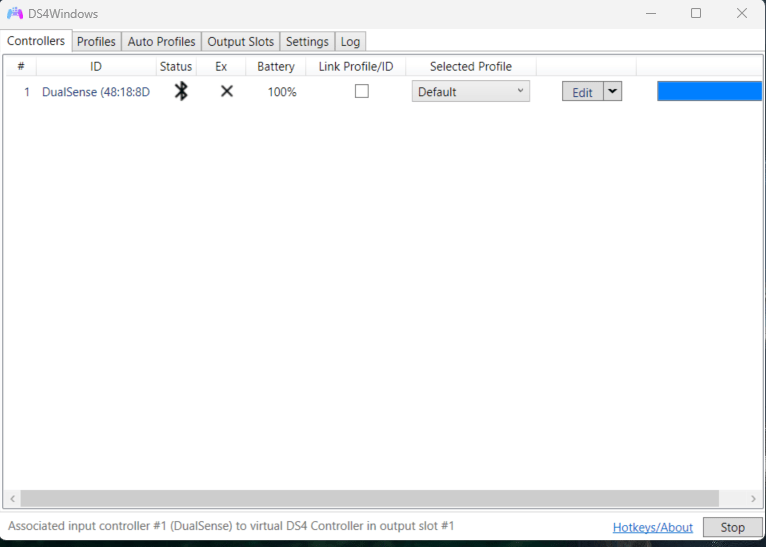Open the Profiles tab
766x547 pixels.
pyautogui.click(x=96, y=42)
